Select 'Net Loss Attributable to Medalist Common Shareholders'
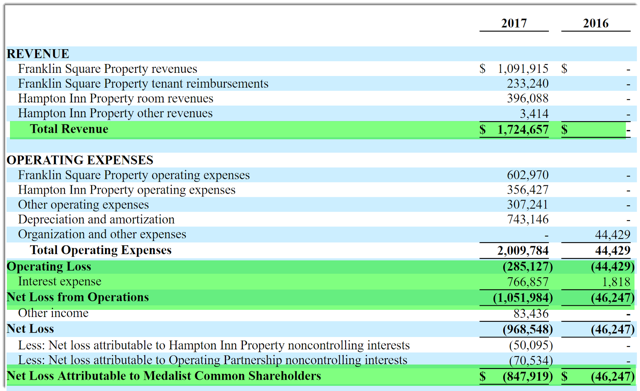 click(164, 376)
